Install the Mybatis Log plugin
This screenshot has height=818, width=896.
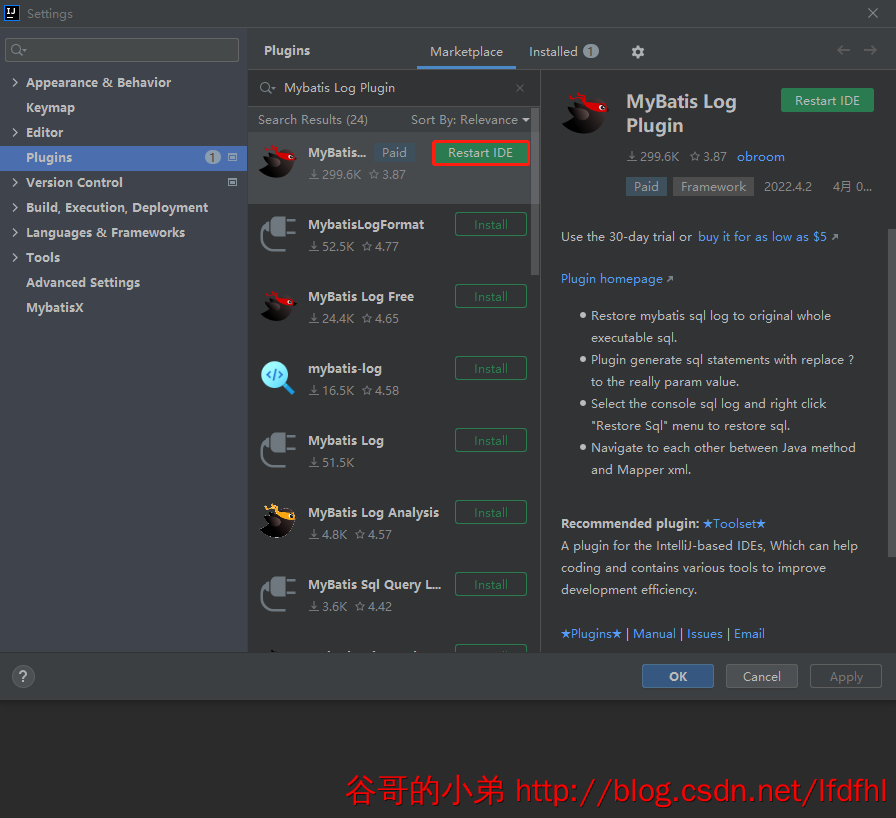click(x=491, y=440)
